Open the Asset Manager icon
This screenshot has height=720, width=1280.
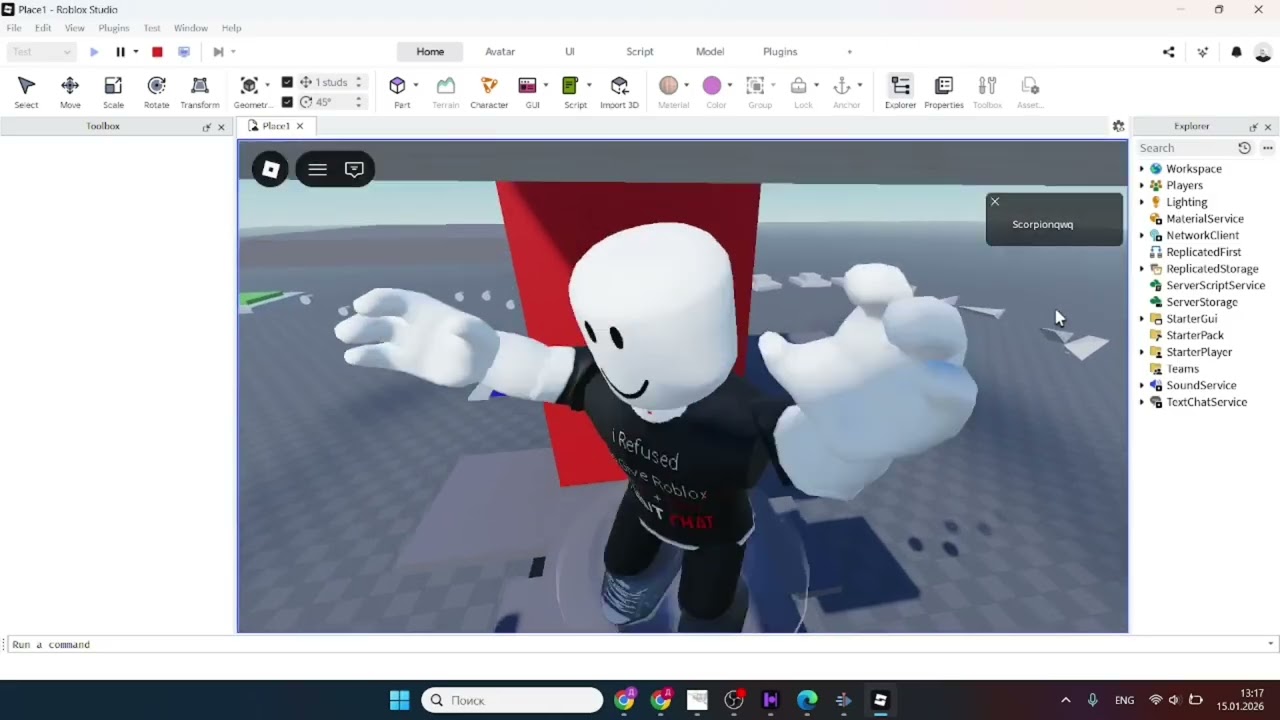click(x=1030, y=91)
